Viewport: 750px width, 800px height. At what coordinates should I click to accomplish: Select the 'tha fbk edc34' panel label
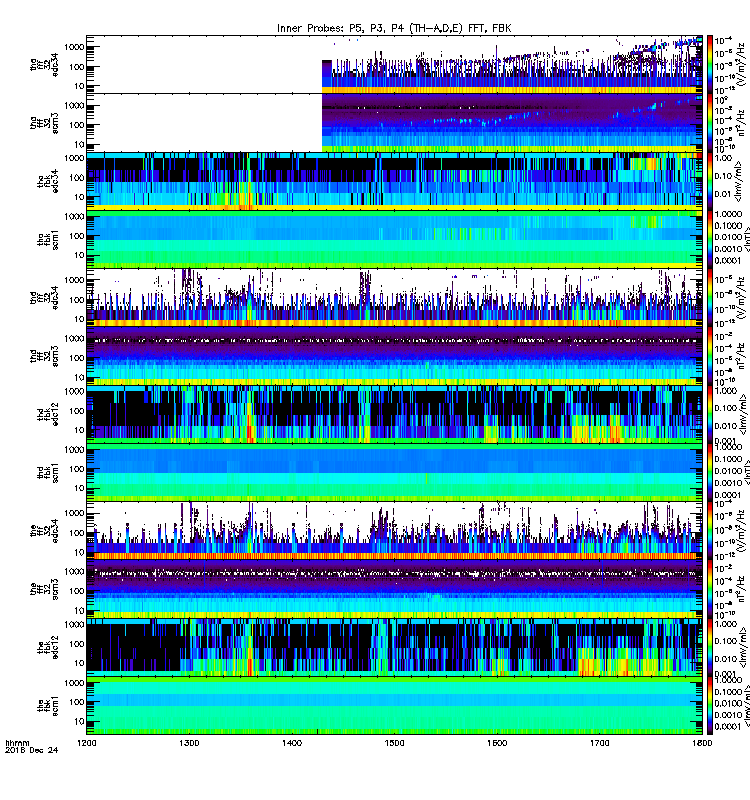click(x=48, y=181)
